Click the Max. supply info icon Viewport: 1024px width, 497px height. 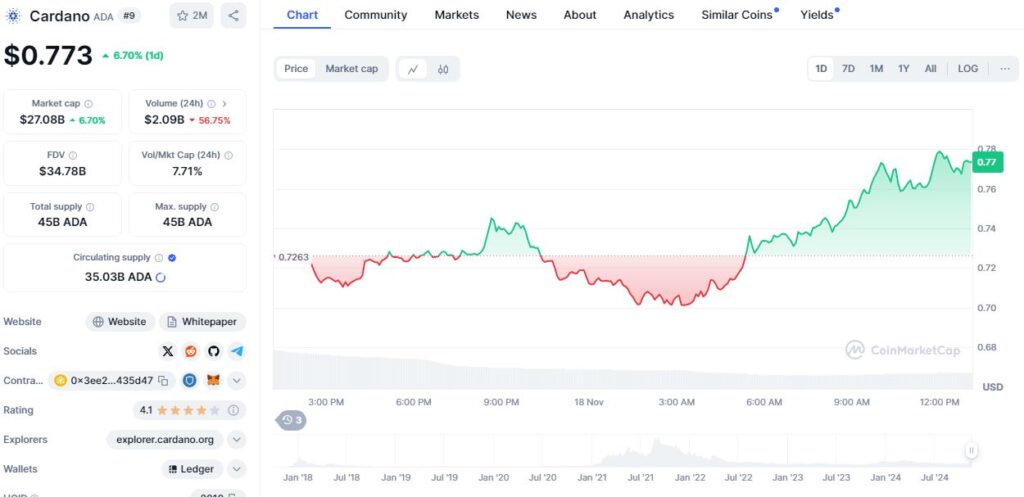tap(215, 207)
